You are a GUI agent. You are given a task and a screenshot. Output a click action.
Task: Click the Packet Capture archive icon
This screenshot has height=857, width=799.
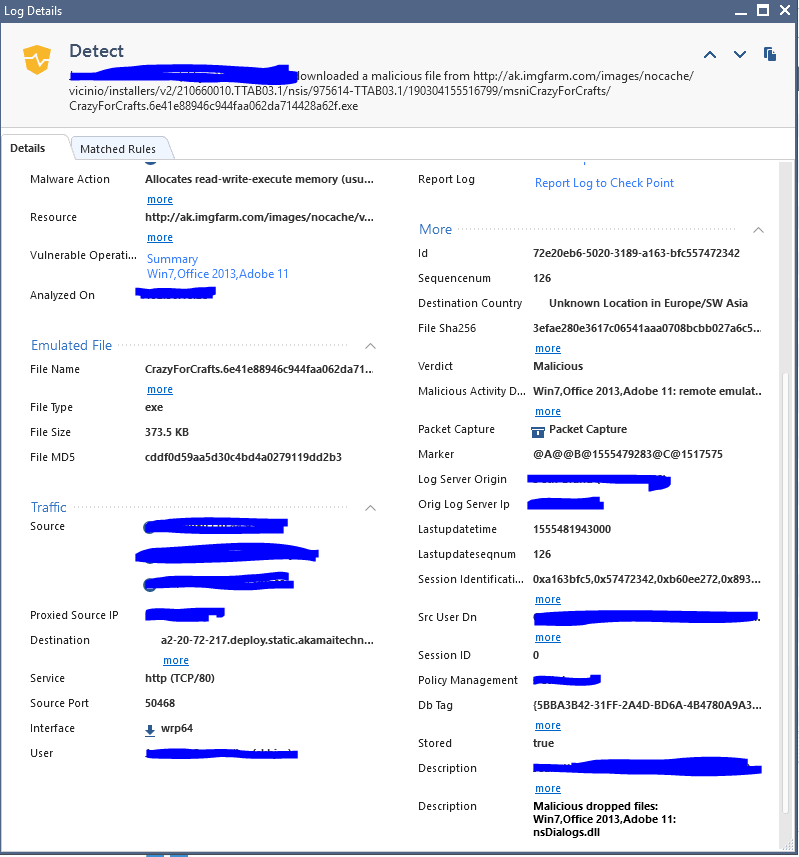(537, 430)
